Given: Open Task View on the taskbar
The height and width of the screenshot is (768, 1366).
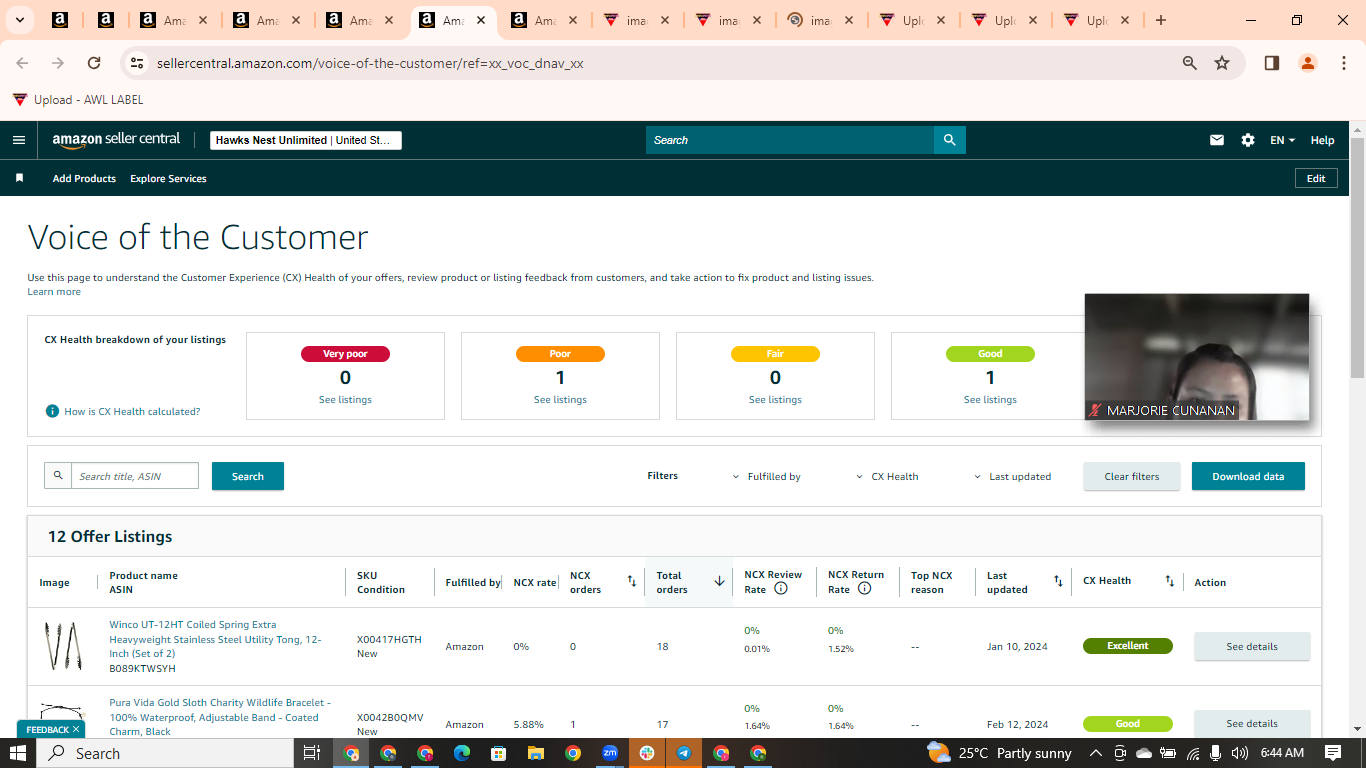Looking at the screenshot, I should [x=311, y=753].
